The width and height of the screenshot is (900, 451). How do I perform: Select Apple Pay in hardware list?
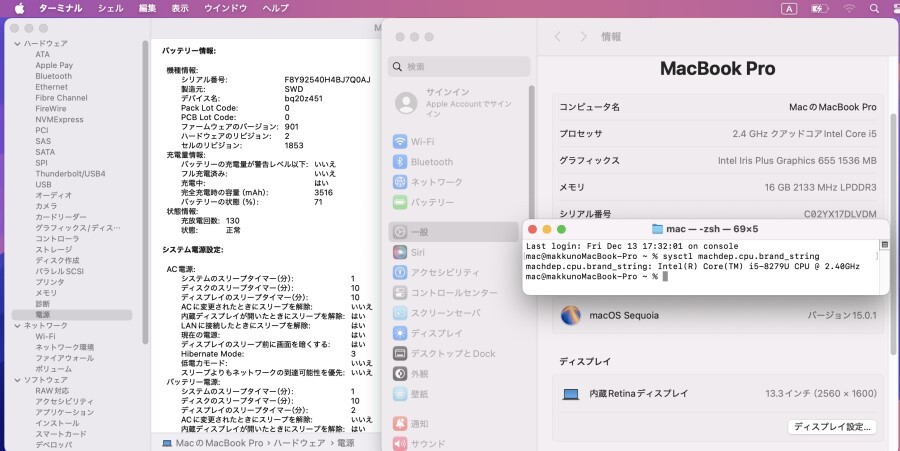[x=54, y=65]
